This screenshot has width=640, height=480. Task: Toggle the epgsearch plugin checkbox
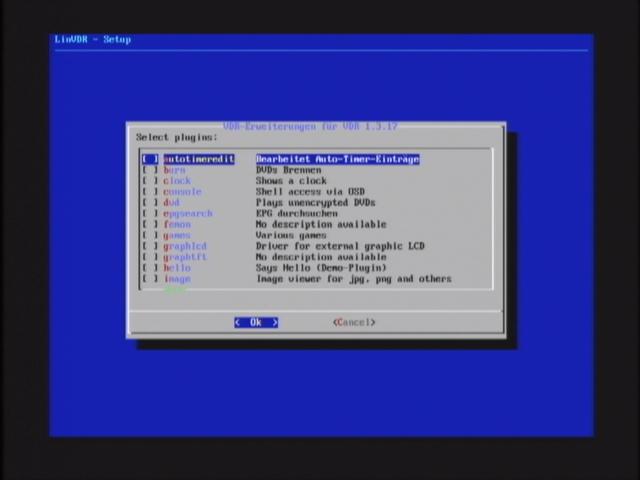[150, 214]
